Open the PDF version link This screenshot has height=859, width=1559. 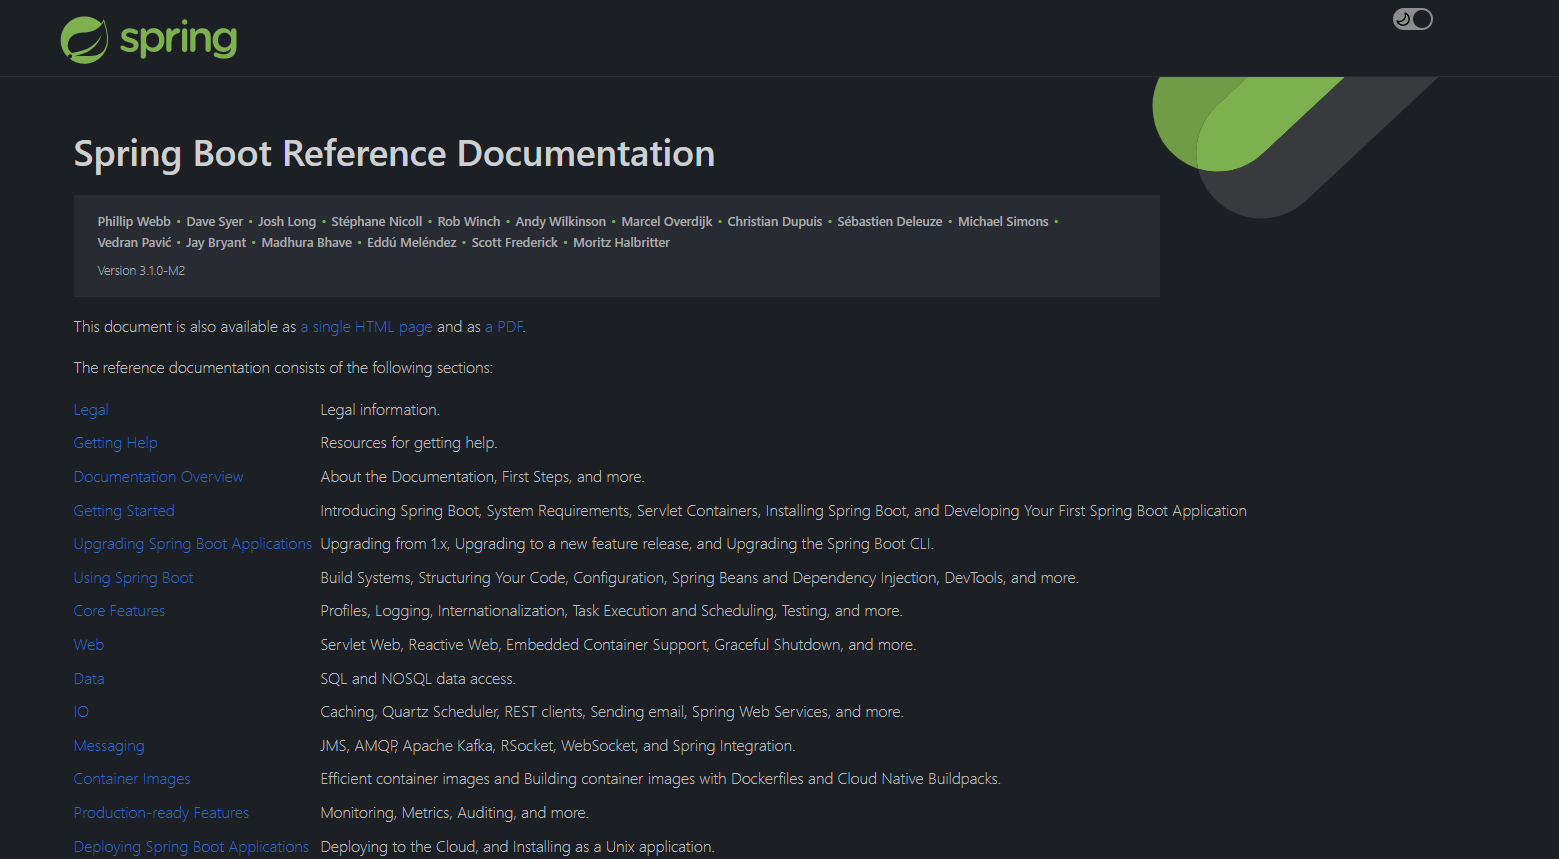504,327
